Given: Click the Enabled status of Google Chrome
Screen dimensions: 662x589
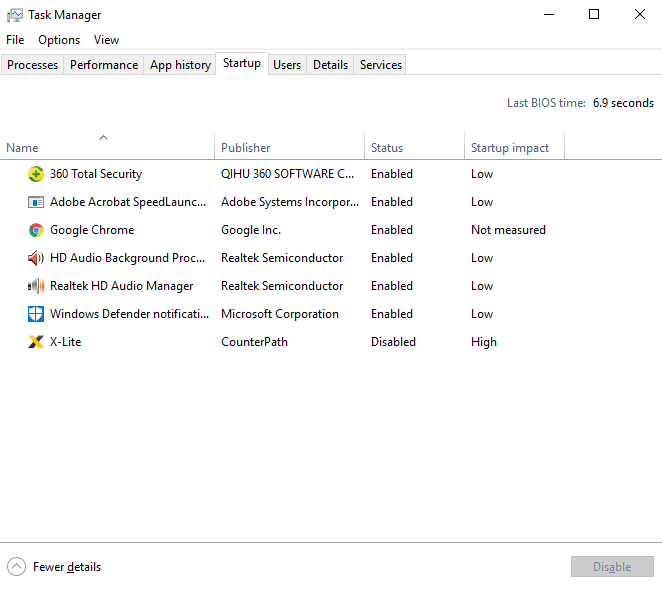Looking at the screenshot, I should (x=392, y=230).
